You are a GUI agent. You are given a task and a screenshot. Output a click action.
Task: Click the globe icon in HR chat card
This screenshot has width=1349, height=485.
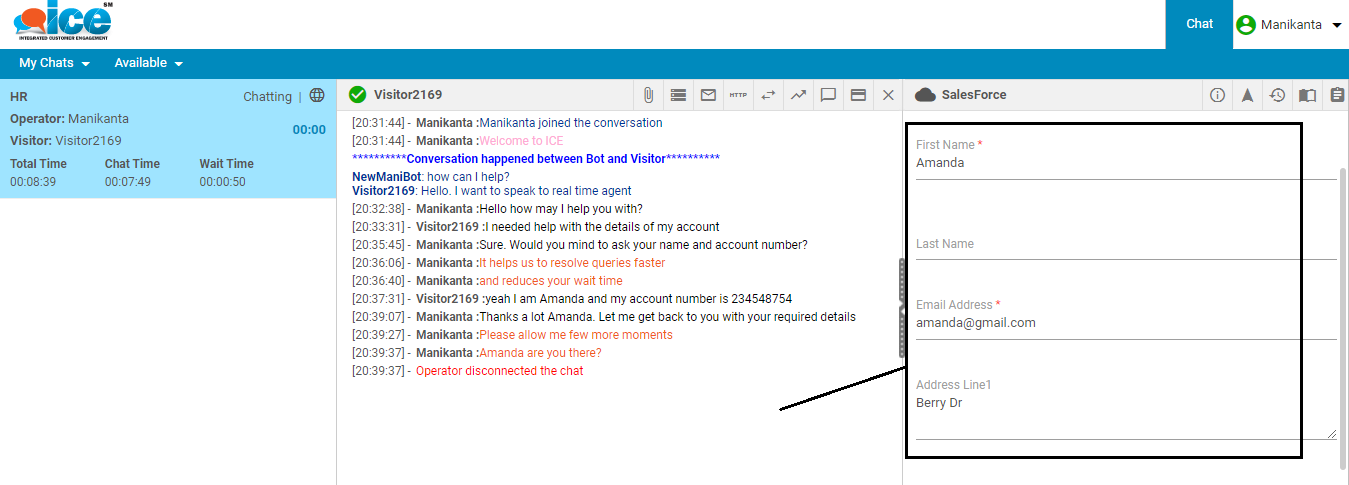(317, 96)
